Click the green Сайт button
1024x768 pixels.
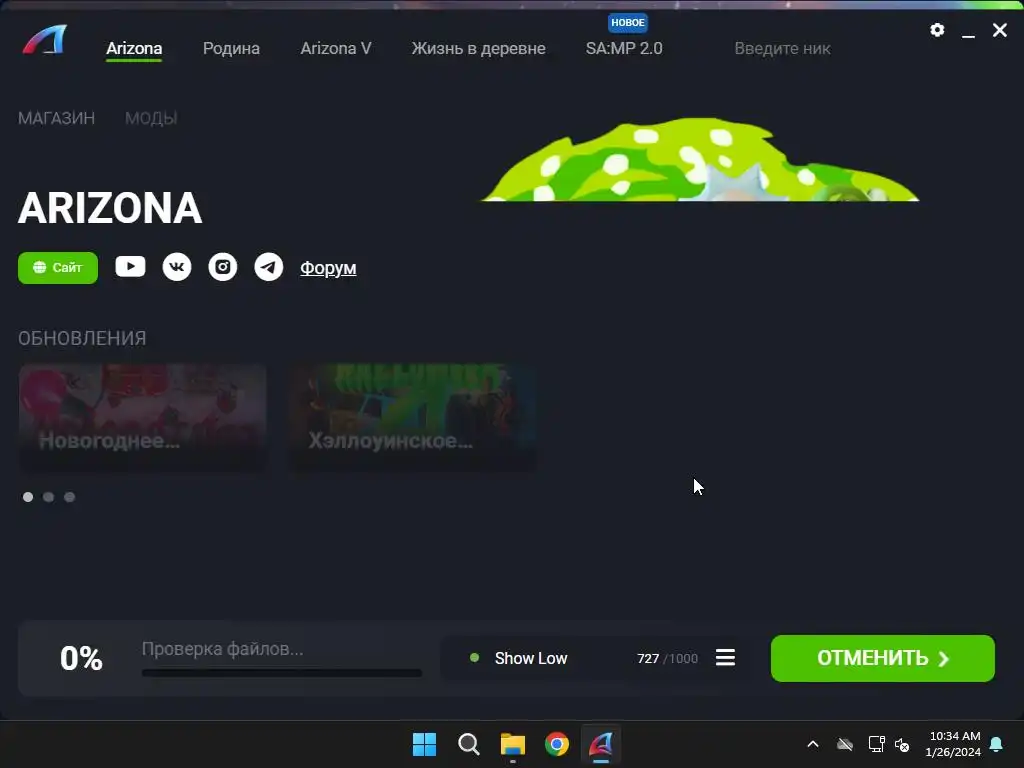click(x=58, y=268)
